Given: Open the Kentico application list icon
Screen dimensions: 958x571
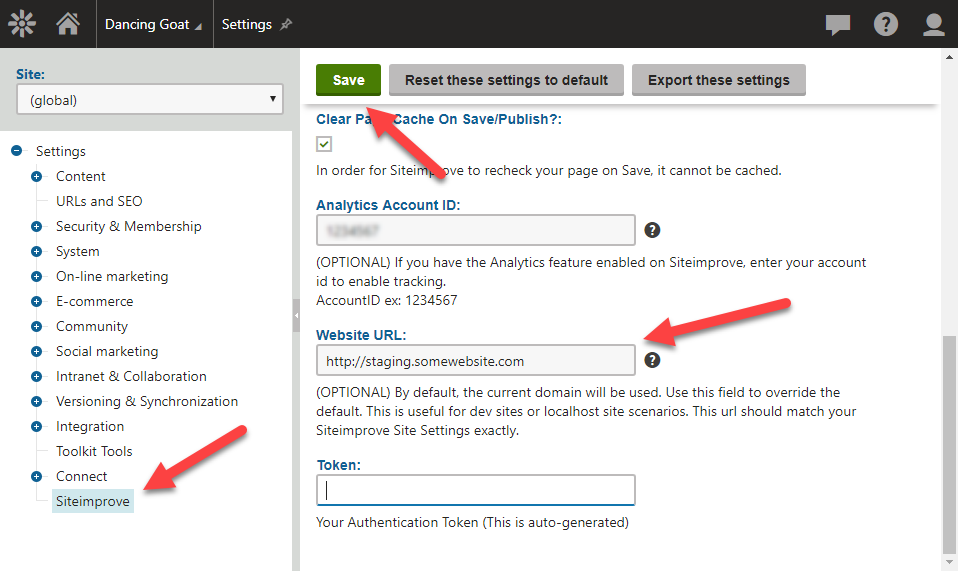Looking at the screenshot, I should (21, 24).
